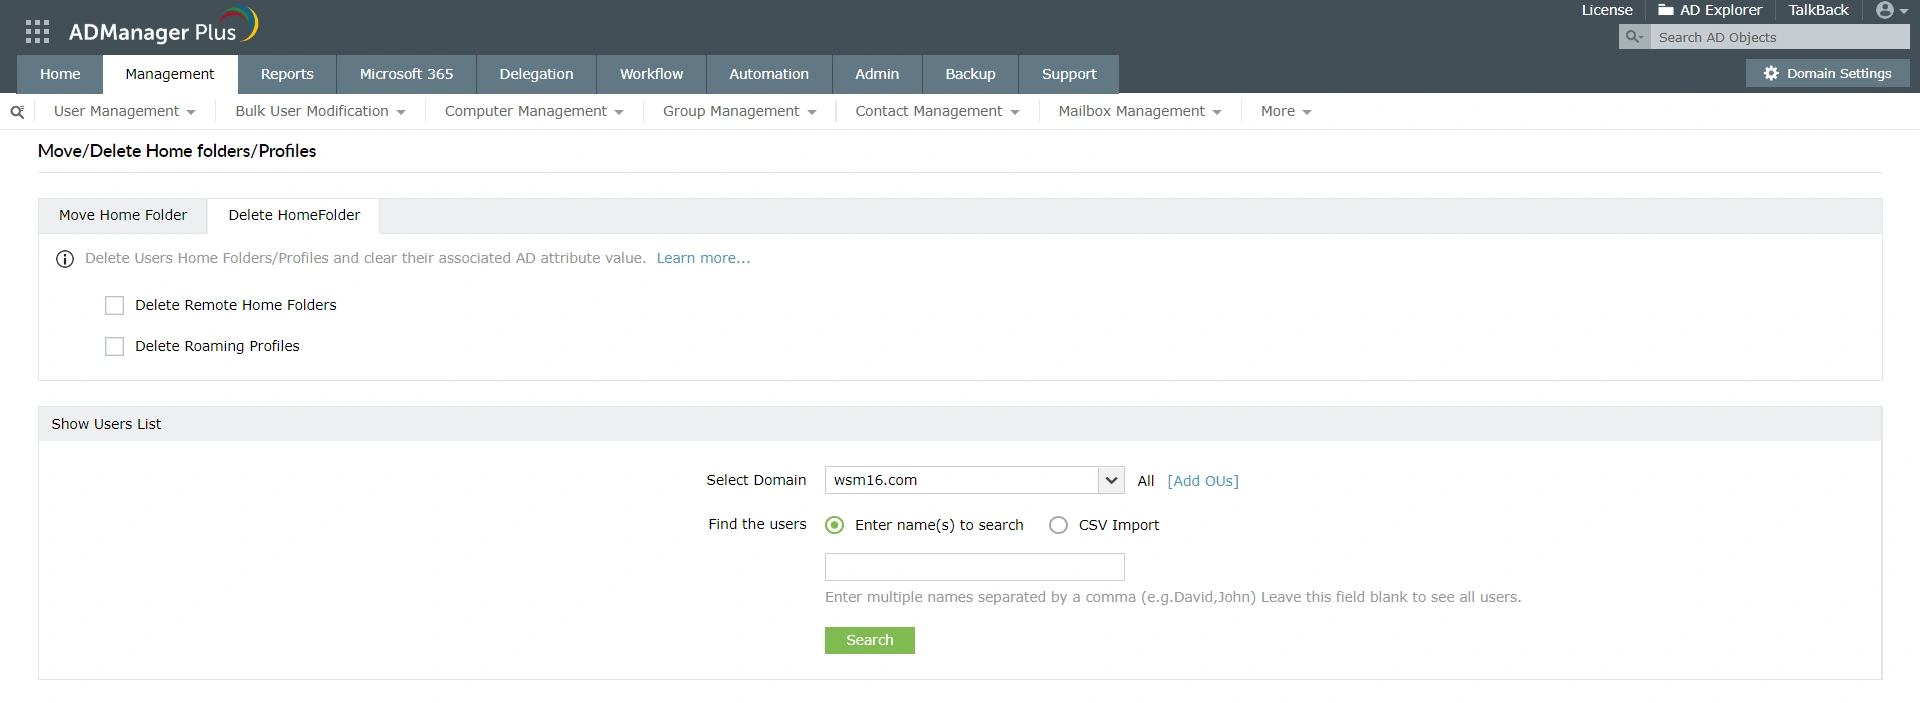1920x703 pixels.
Task: Expand the Bulk User Modification dropdown
Action: coord(320,111)
